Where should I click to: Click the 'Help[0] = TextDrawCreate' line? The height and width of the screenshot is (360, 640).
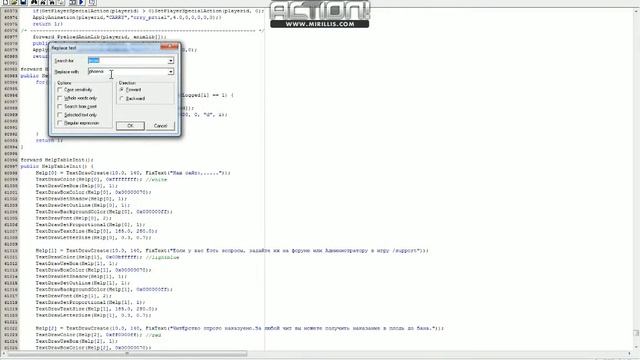[x=133, y=173]
